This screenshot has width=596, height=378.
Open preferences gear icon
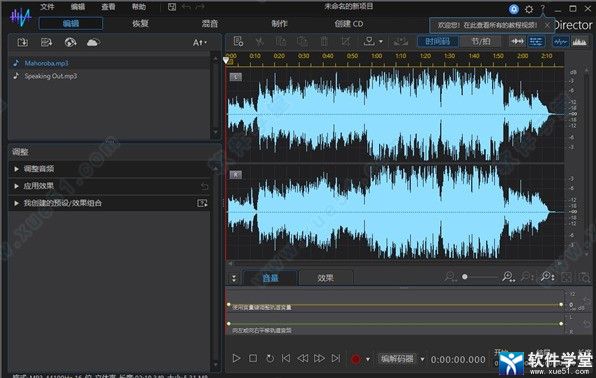pyautogui.click(x=529, y=9)
